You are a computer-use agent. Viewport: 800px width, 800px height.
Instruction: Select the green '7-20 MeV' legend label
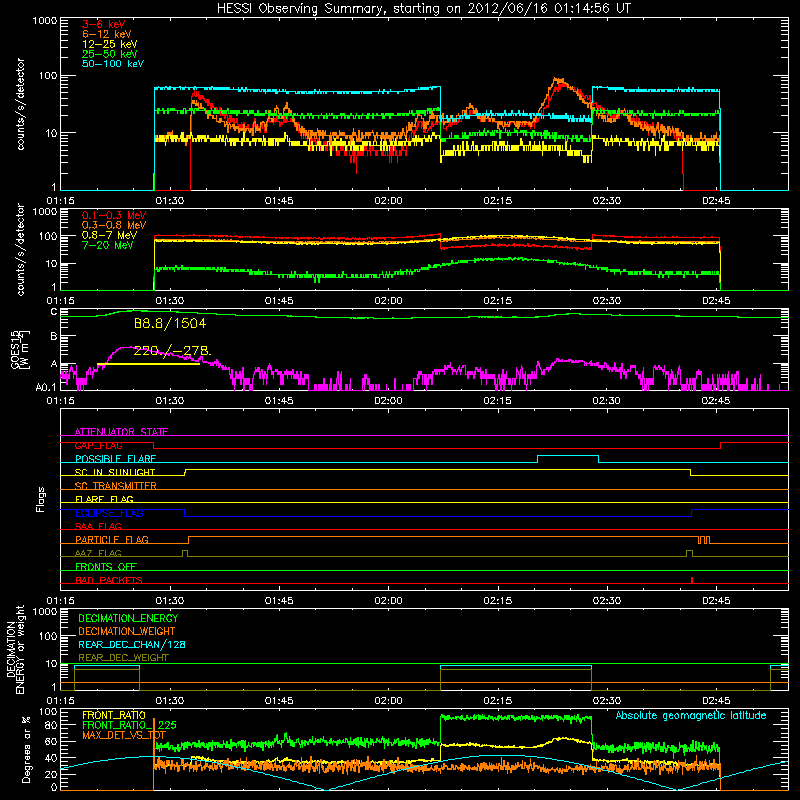[x=107, y=245]
